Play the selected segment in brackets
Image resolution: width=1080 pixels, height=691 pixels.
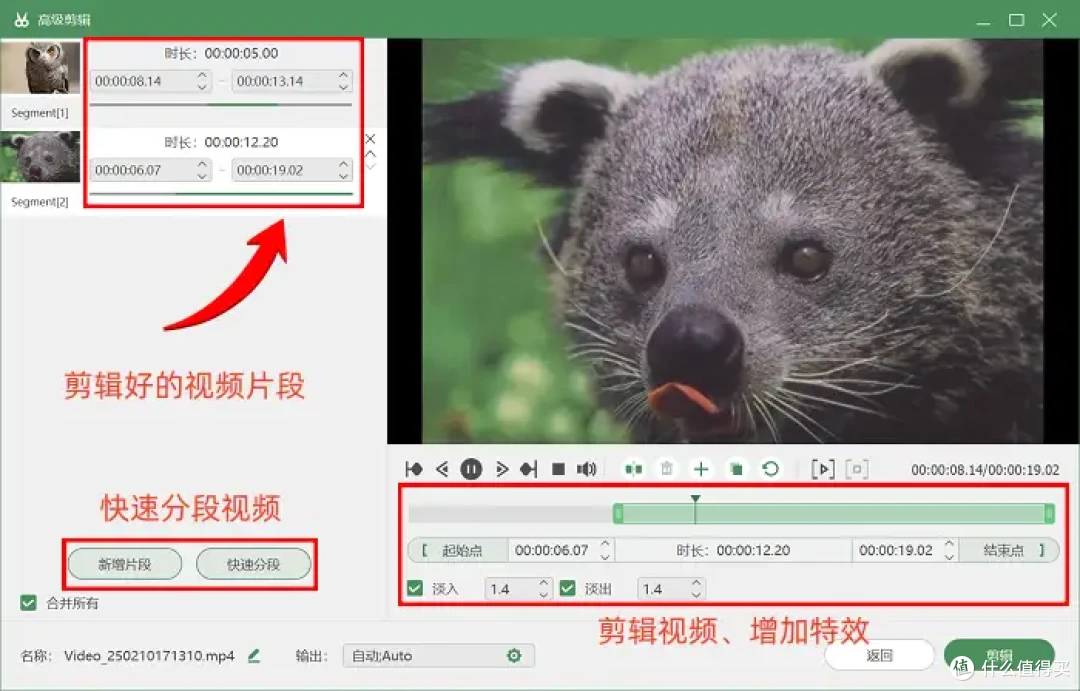click(823, 469)
